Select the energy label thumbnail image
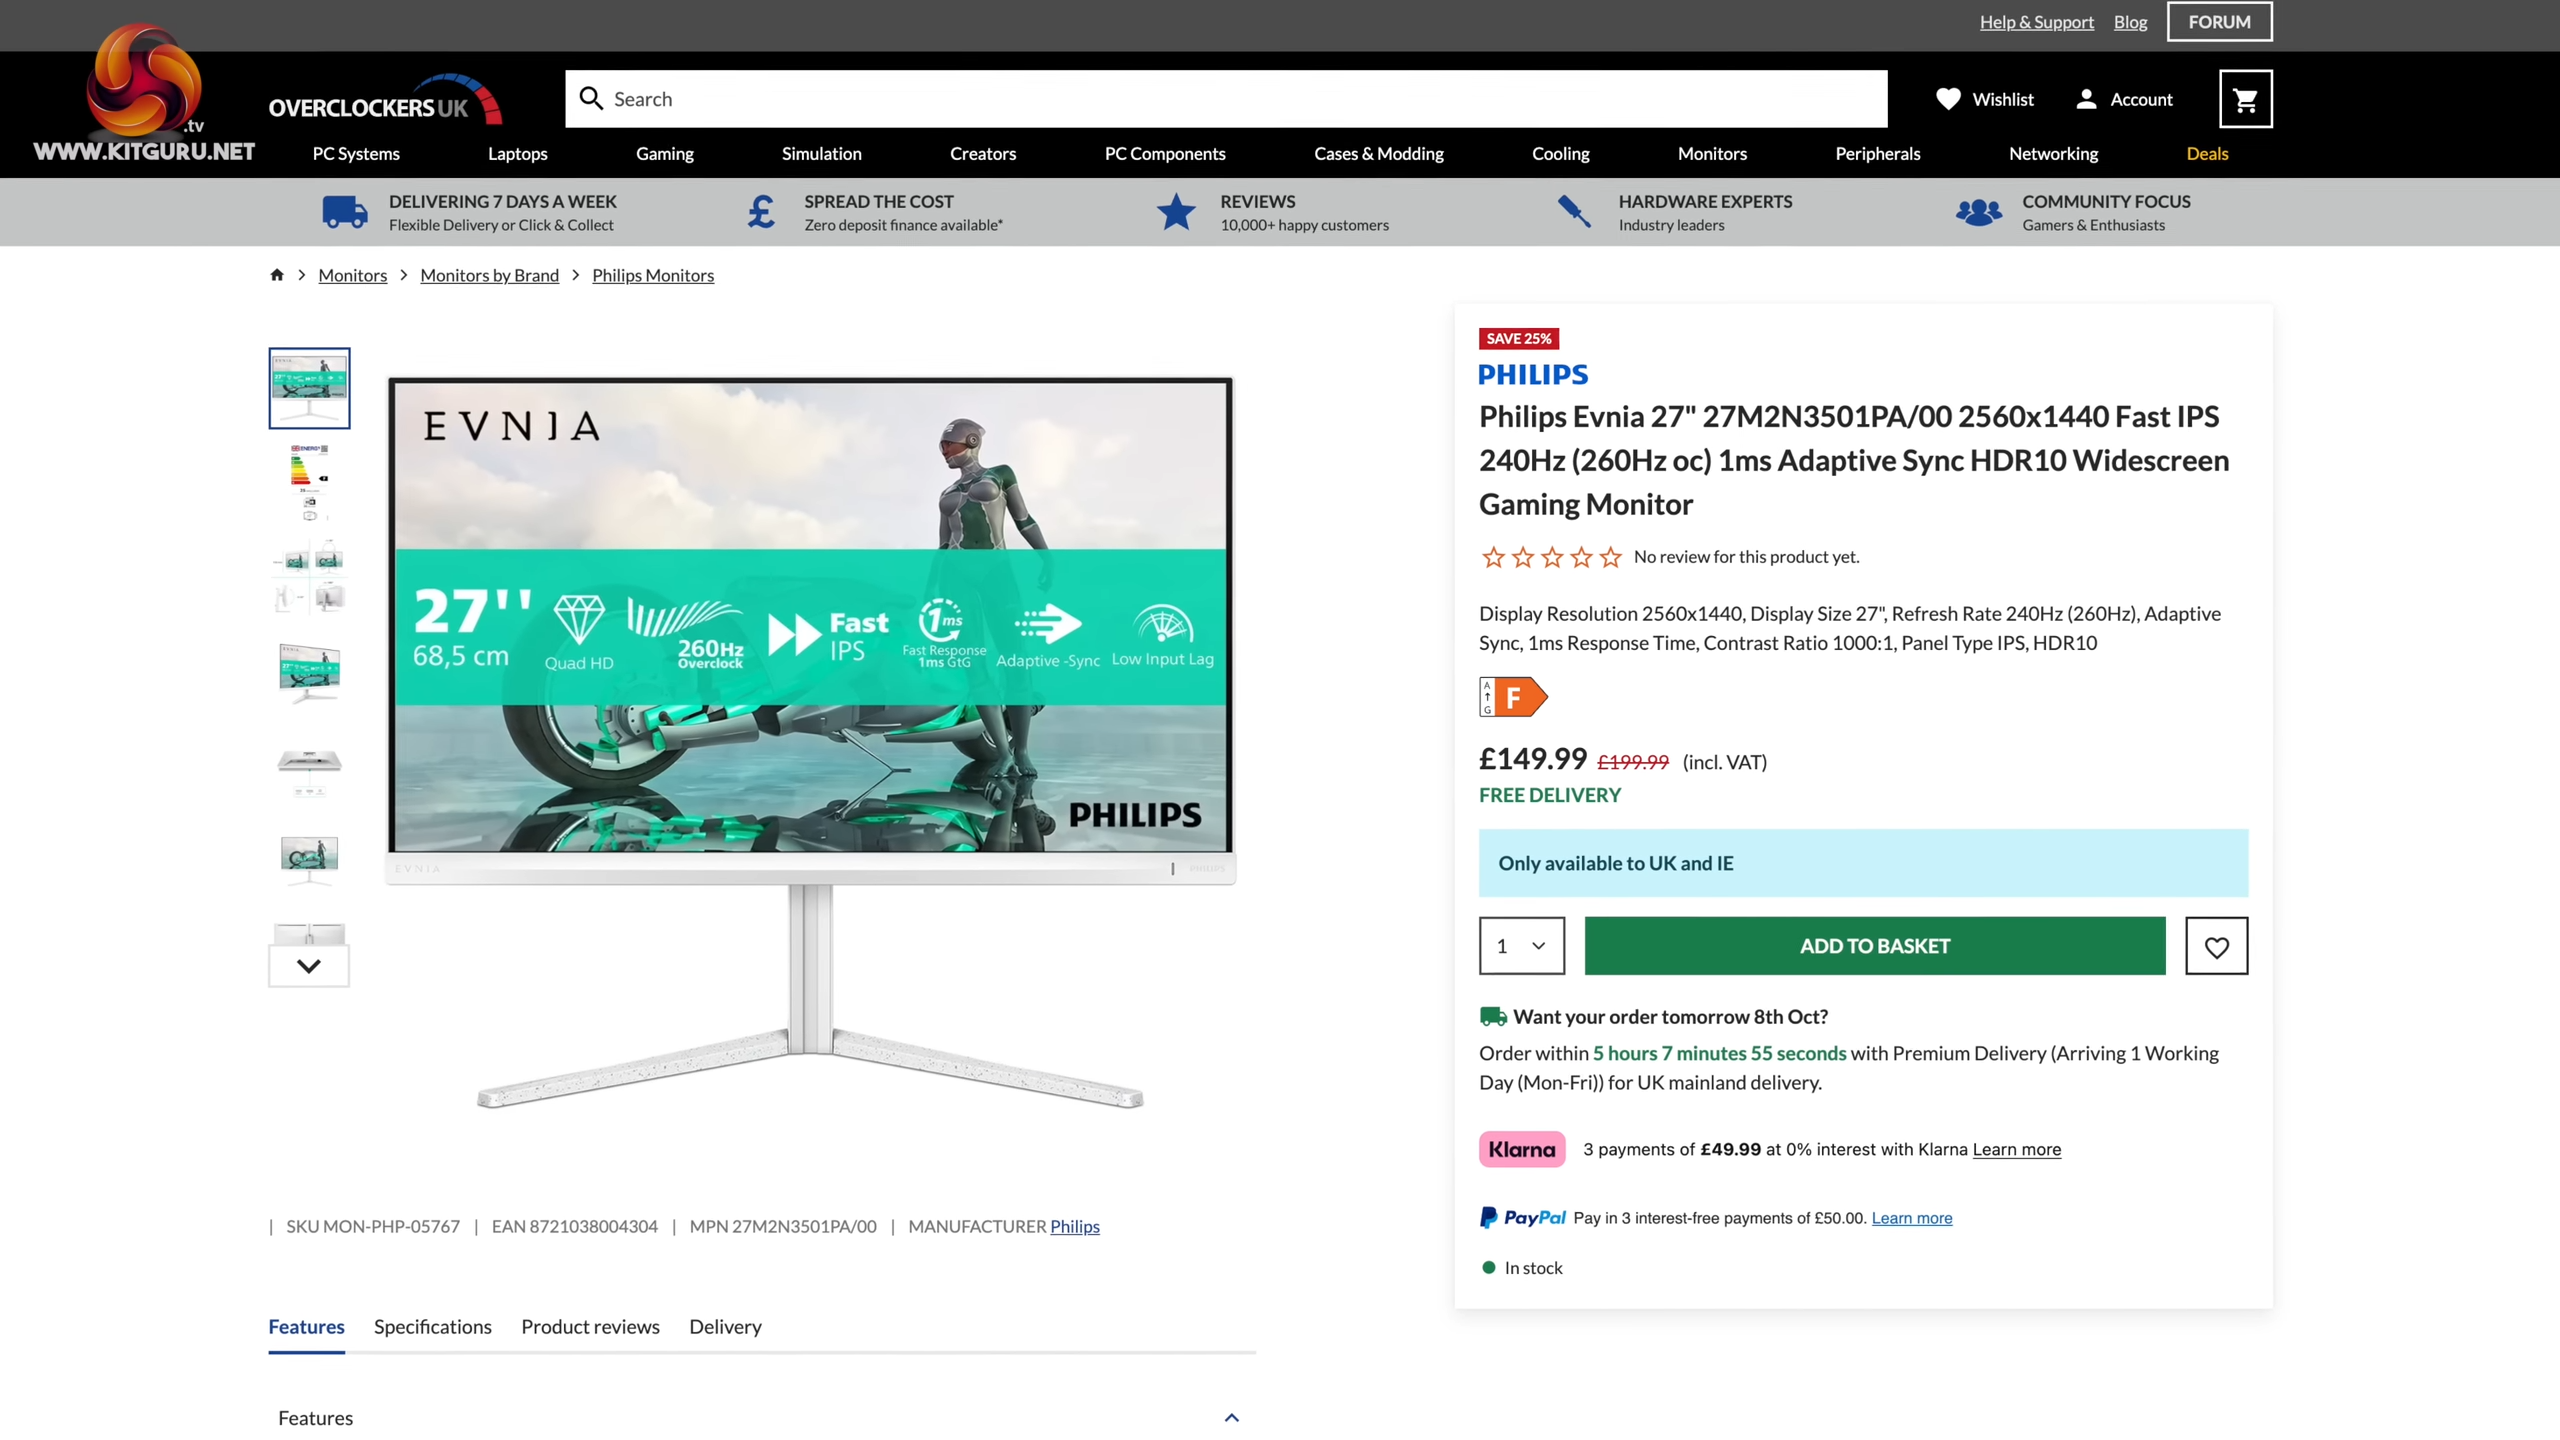Screen dimensions: 2560x1440 pyautogui.click(x=309, y=481)
